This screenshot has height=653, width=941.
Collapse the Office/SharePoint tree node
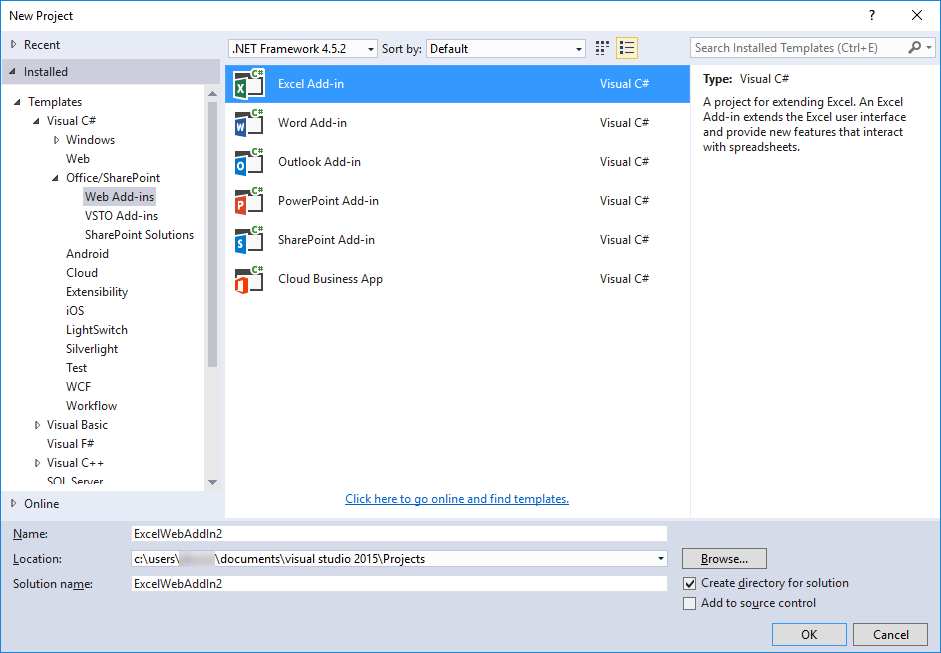[56, 178]
